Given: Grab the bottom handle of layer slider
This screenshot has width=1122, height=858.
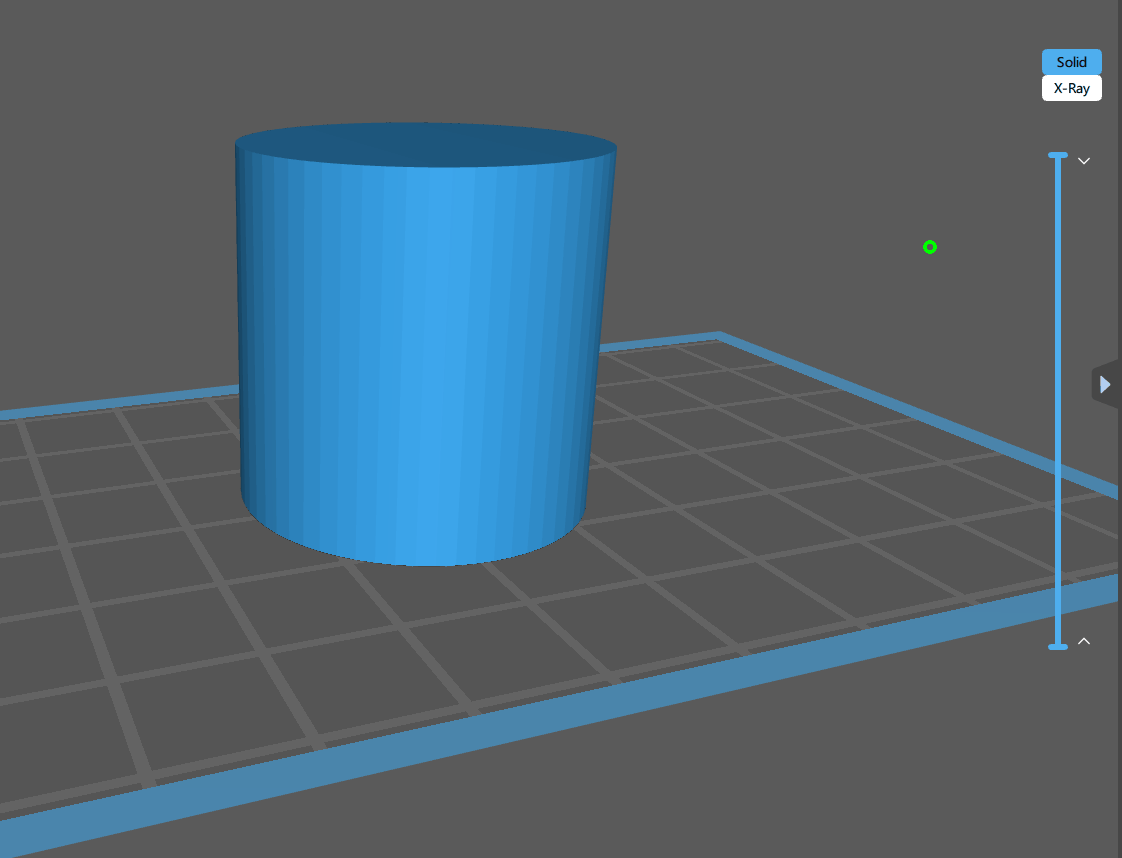Looking at the screenshot, I should [1058, 647].
